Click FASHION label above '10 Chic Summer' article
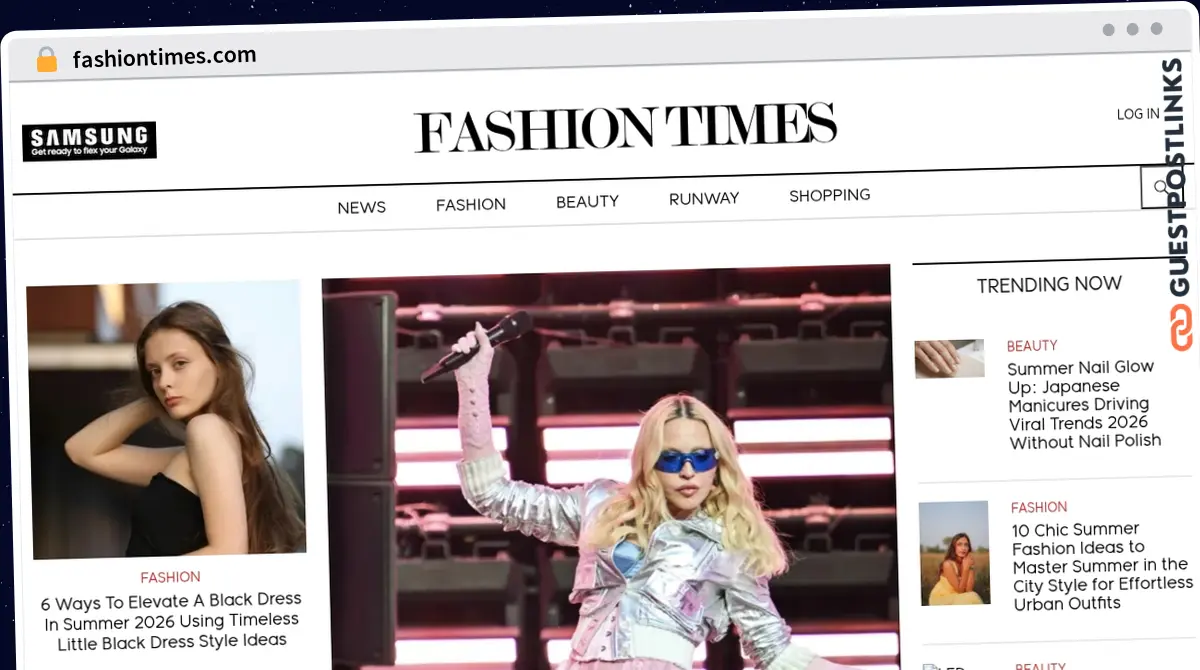 click(1039, 507)
